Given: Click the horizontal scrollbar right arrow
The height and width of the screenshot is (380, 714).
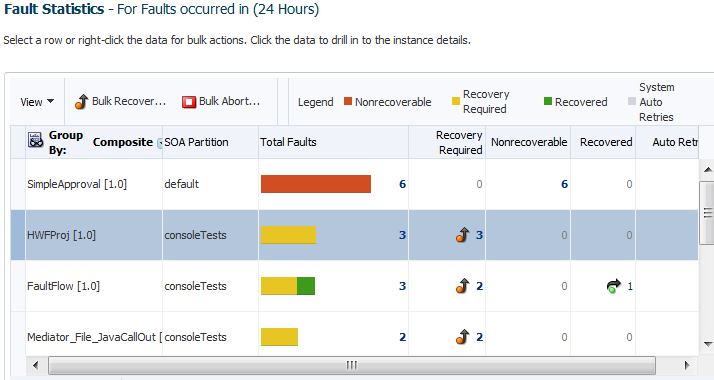Looking at the screenshot, I should [x=687, y=365].
